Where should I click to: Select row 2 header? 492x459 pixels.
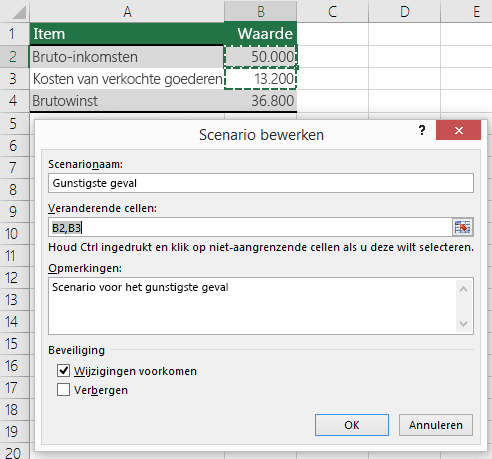coord(12,57)
